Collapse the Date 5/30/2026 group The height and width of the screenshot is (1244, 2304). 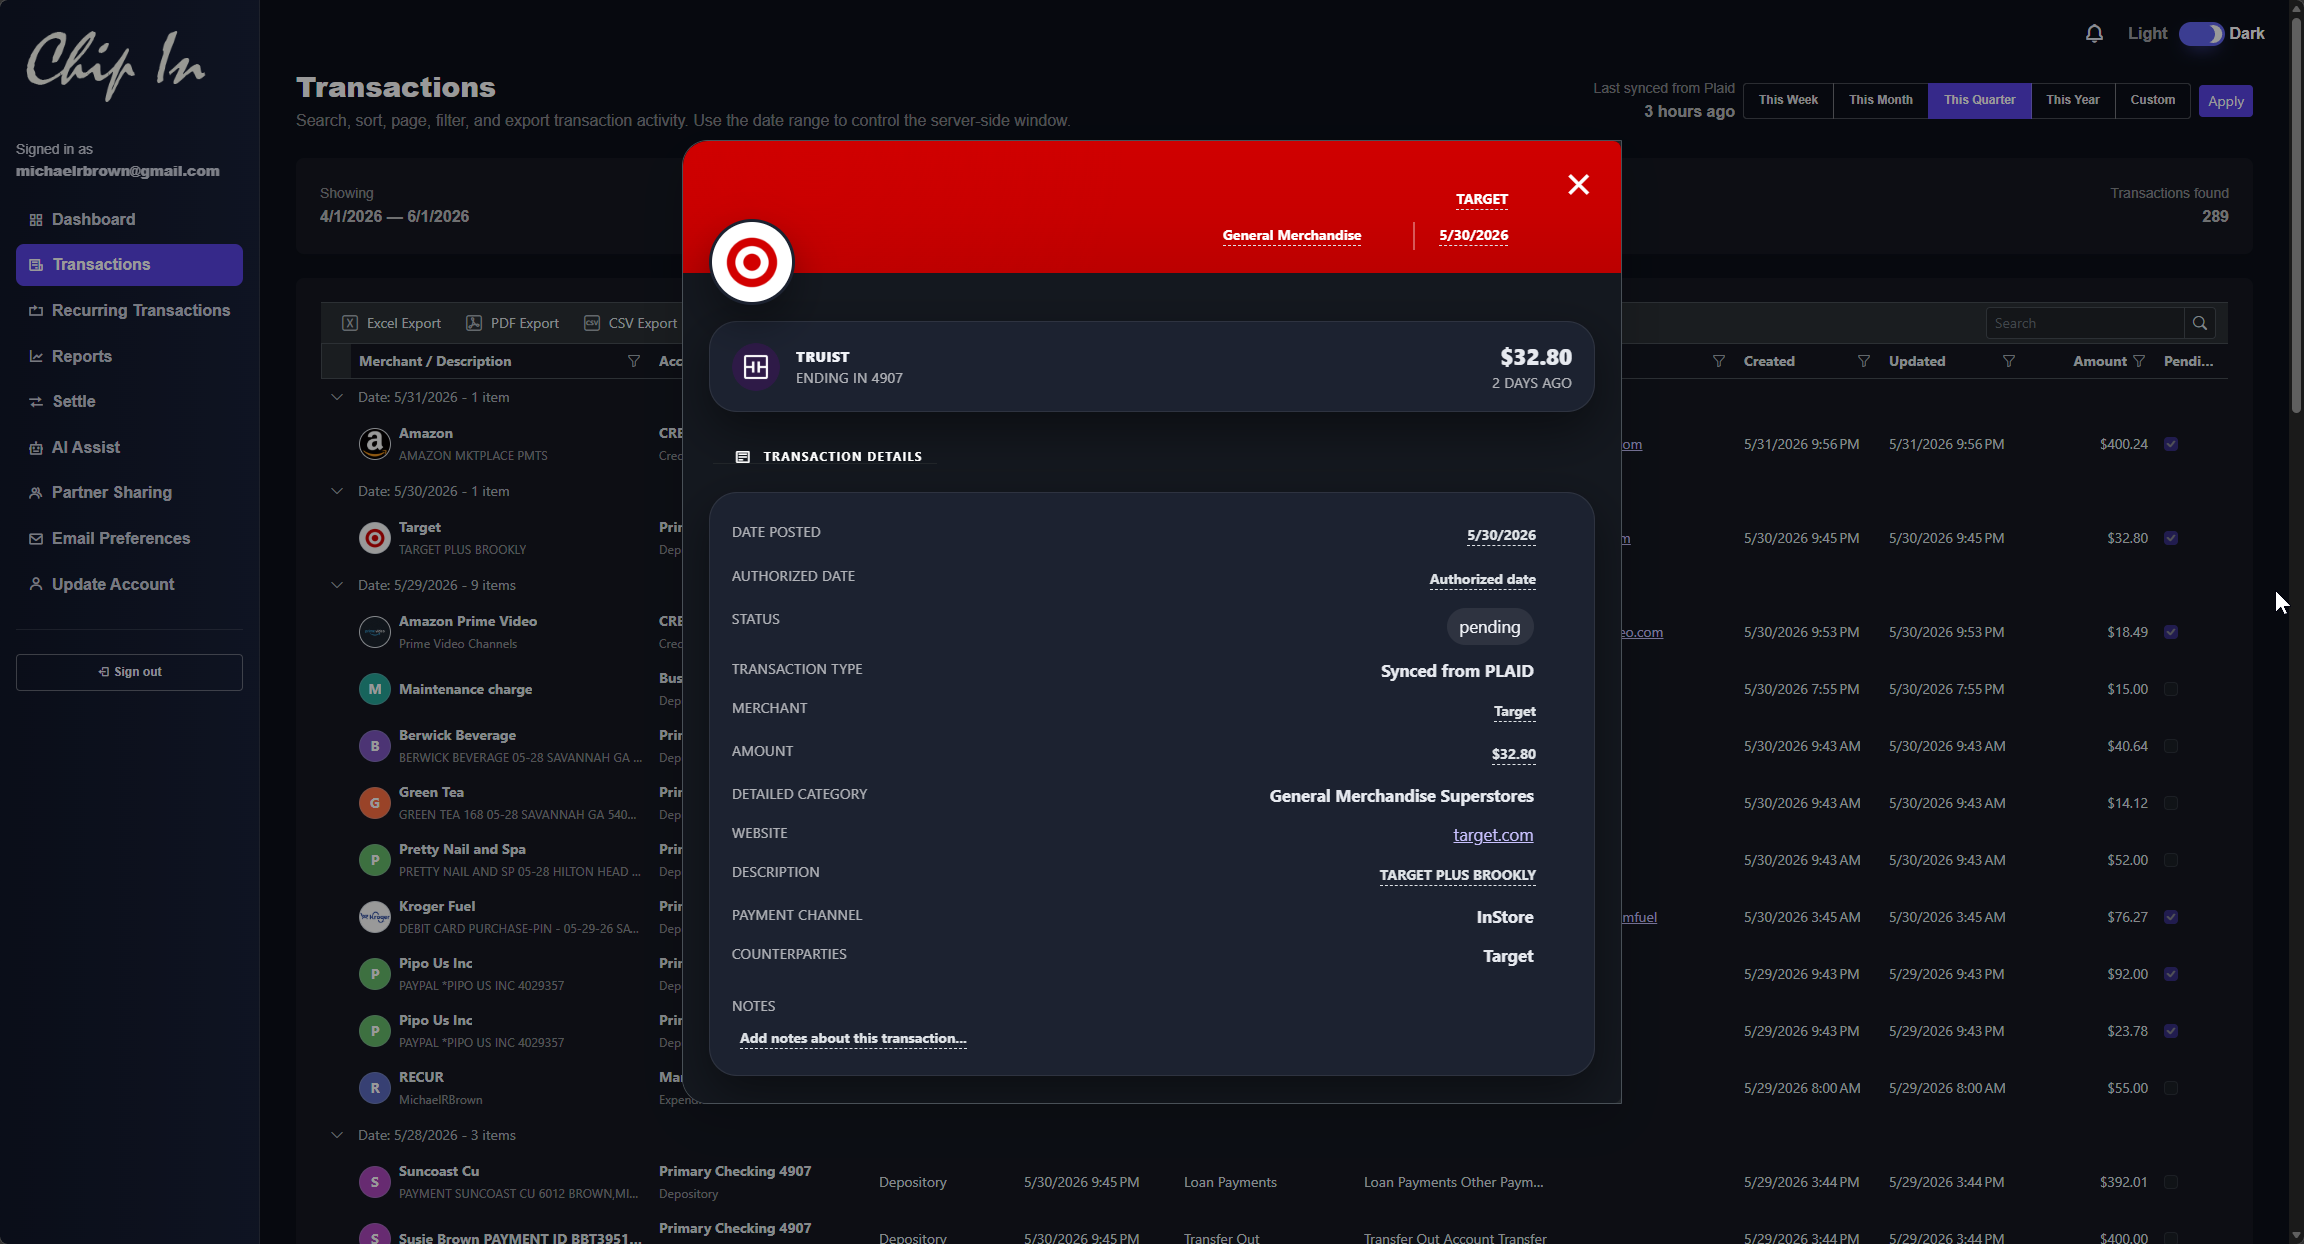coord(337,491)
